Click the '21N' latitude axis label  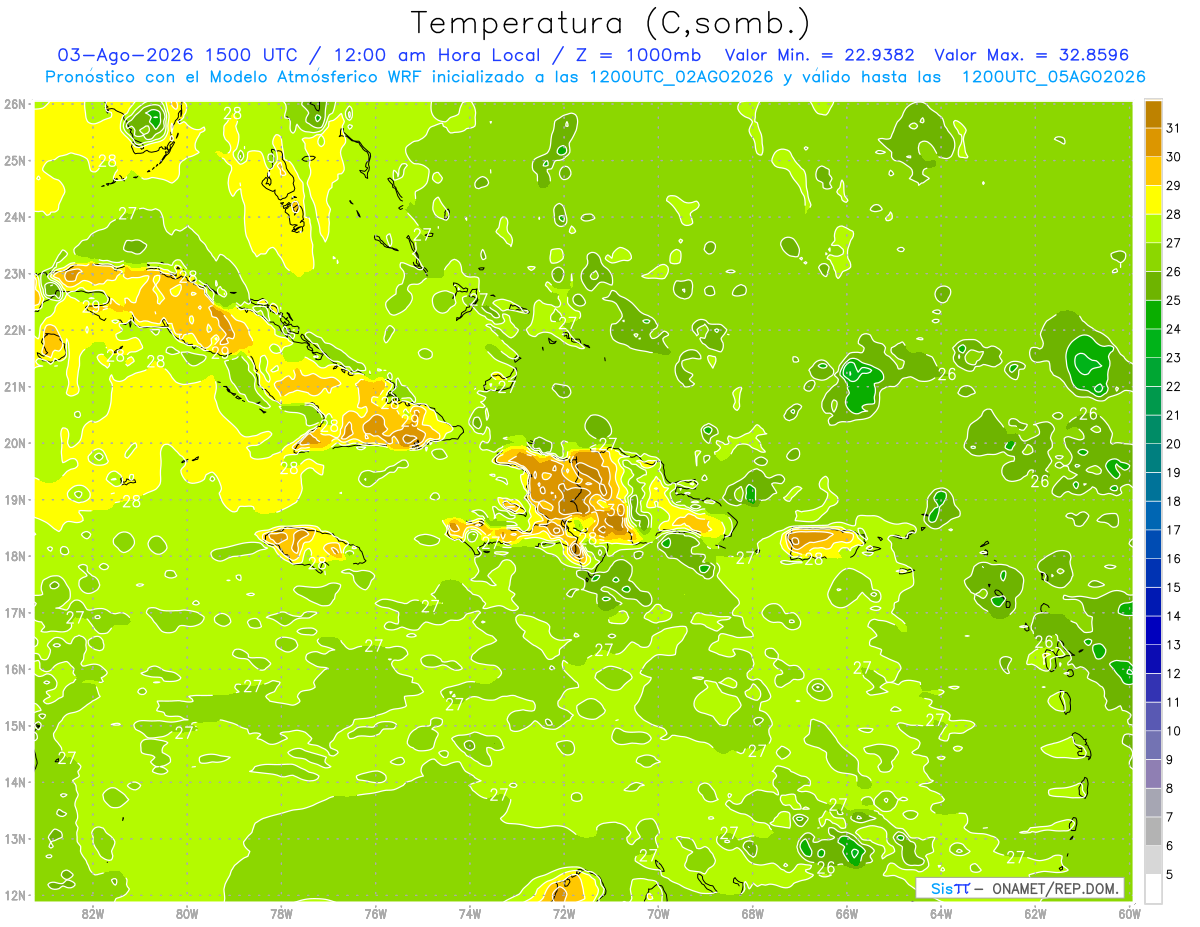pos(14,386)
